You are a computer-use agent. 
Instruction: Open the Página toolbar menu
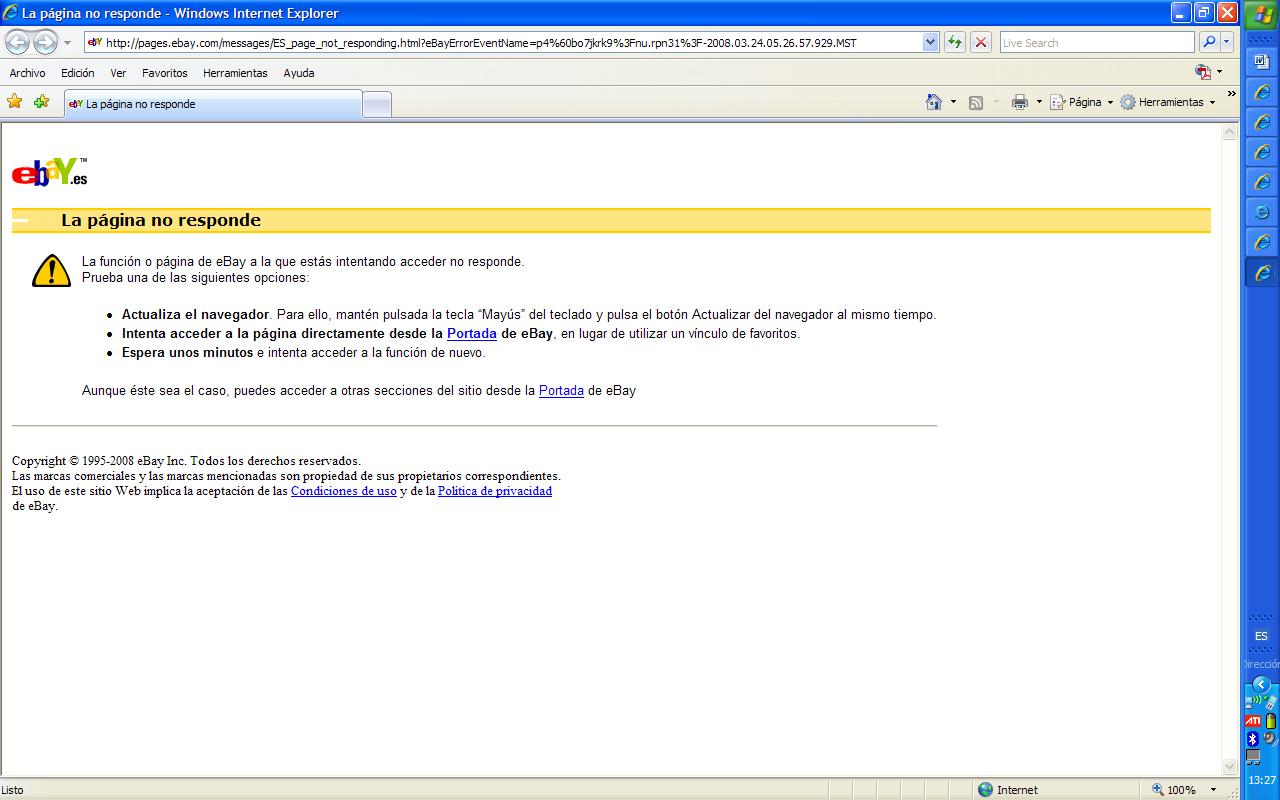pyautogui.click(x=1081, y=102)
